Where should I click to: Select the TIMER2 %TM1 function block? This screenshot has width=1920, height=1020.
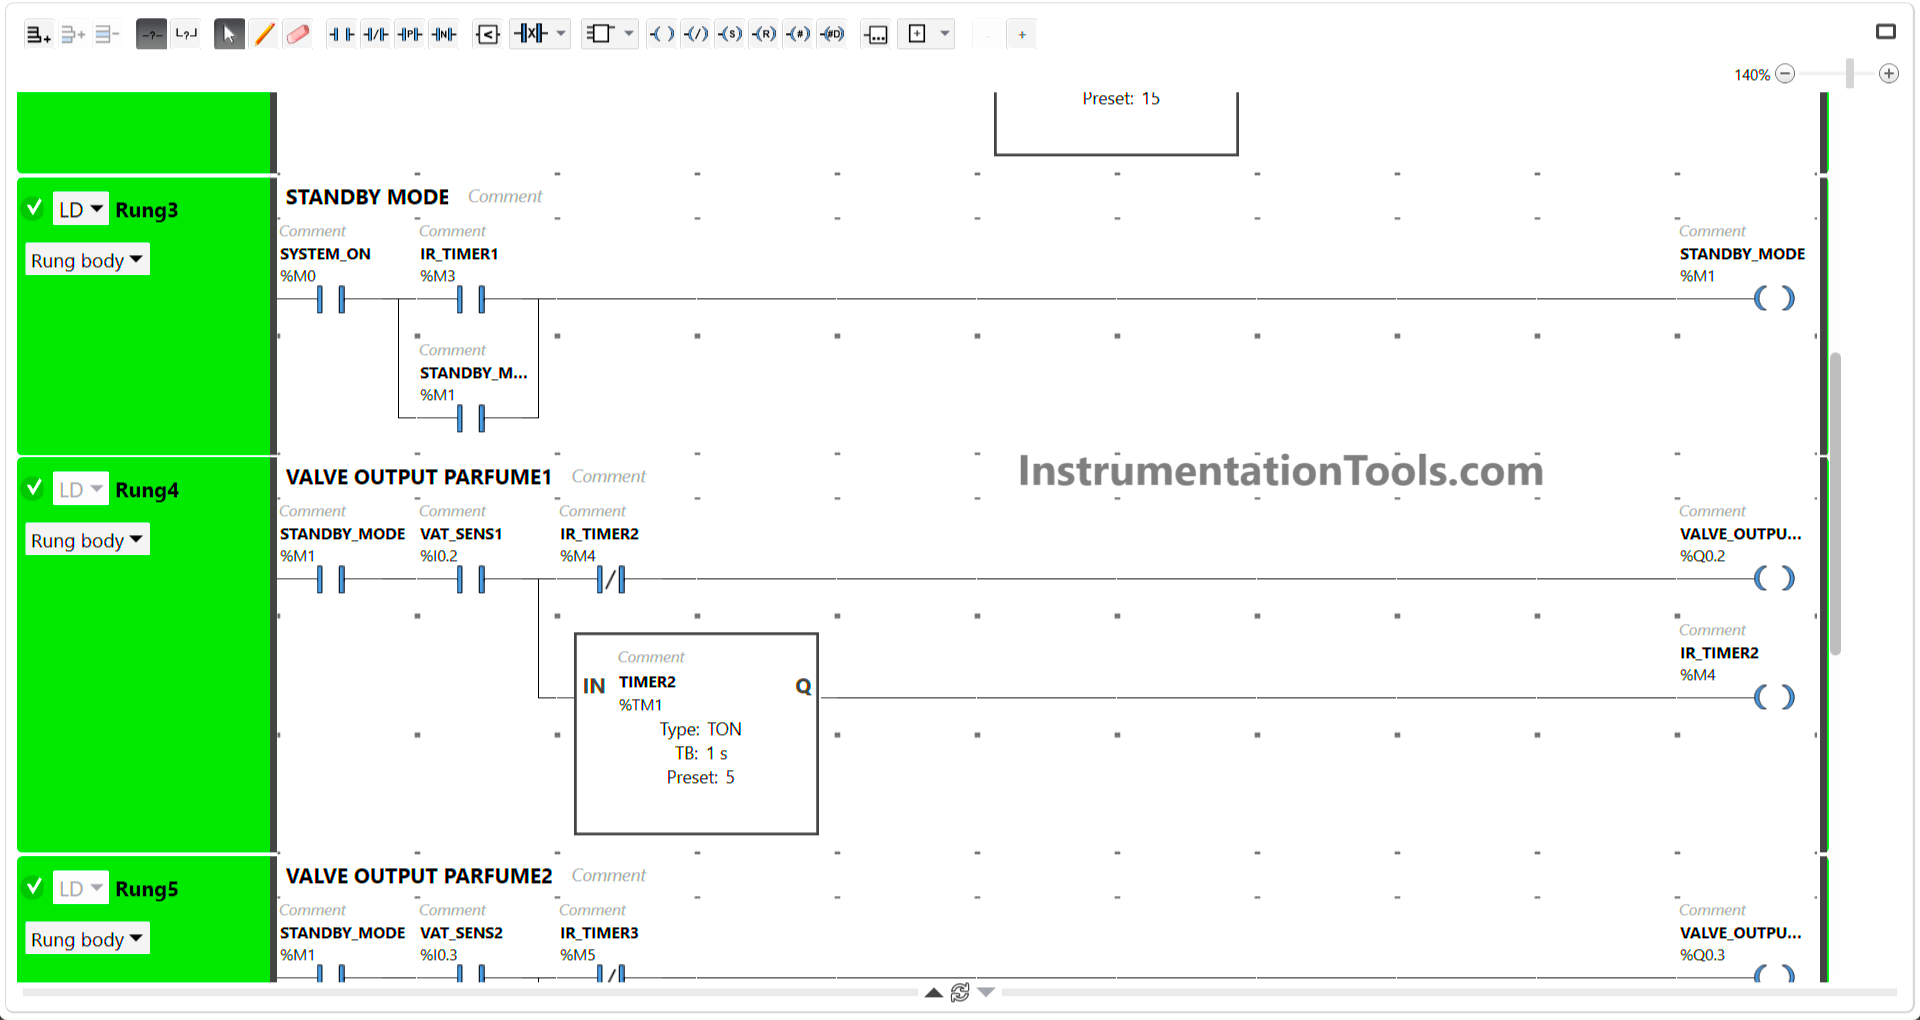click(x=696, y=733)
